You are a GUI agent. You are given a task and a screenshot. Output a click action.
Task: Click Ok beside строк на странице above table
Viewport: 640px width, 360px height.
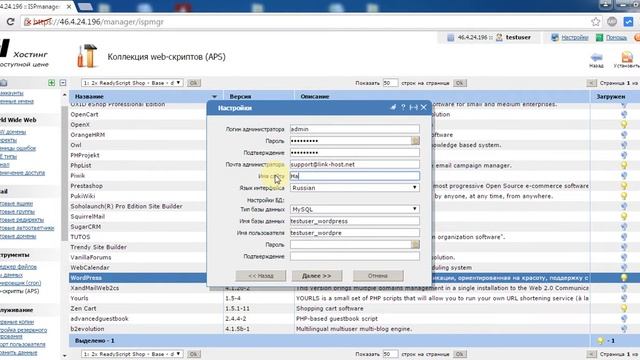(460, 83)
